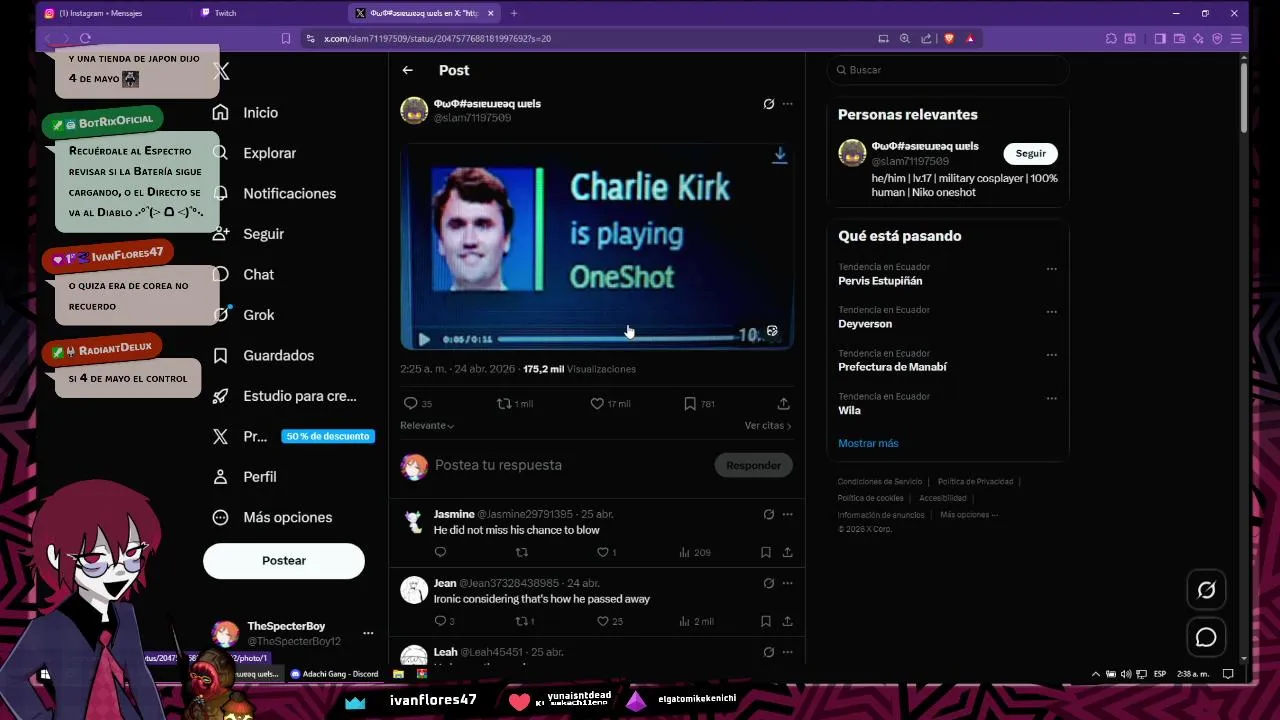
Task: Open the Brave wallet icon
Action: [1179, 38]
